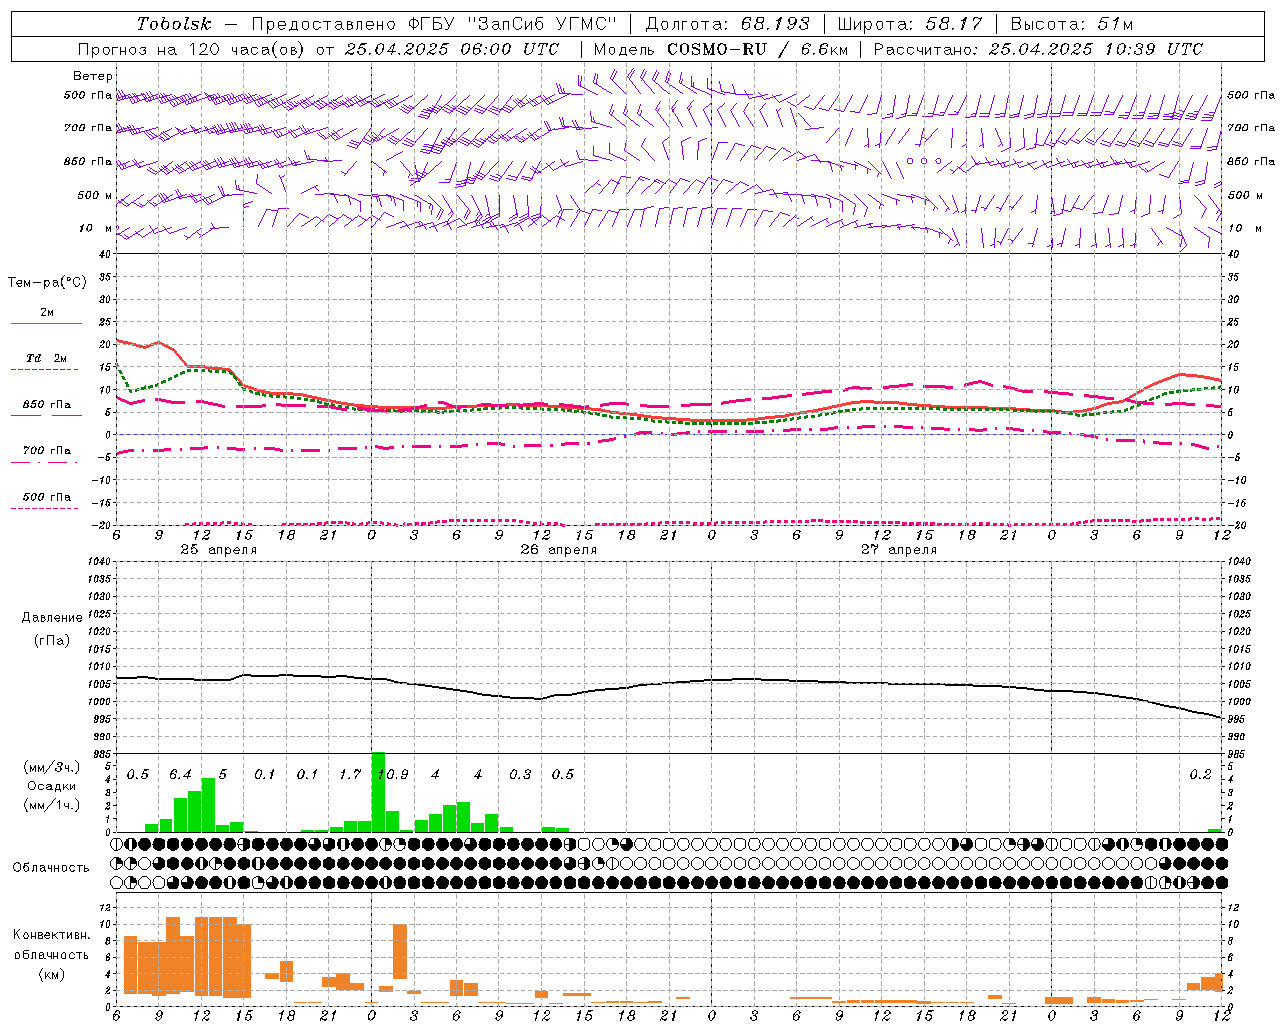
Task: Click the (км) convective cloud unit label
Action: click(x=51, y=974)
